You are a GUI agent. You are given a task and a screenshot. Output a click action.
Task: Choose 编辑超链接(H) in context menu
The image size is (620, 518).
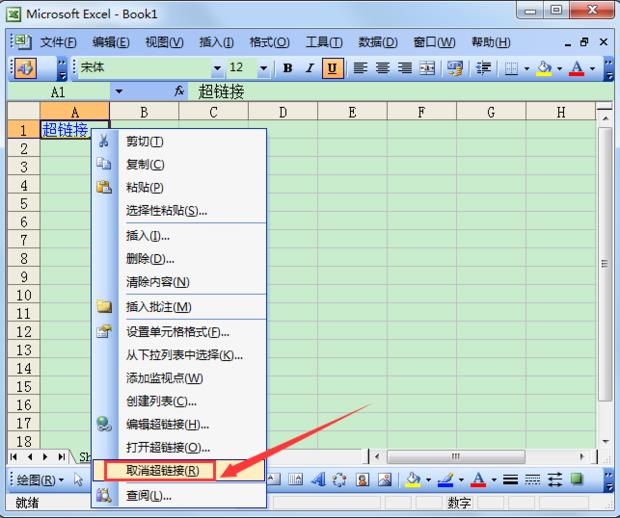click(x=179, y=424)
